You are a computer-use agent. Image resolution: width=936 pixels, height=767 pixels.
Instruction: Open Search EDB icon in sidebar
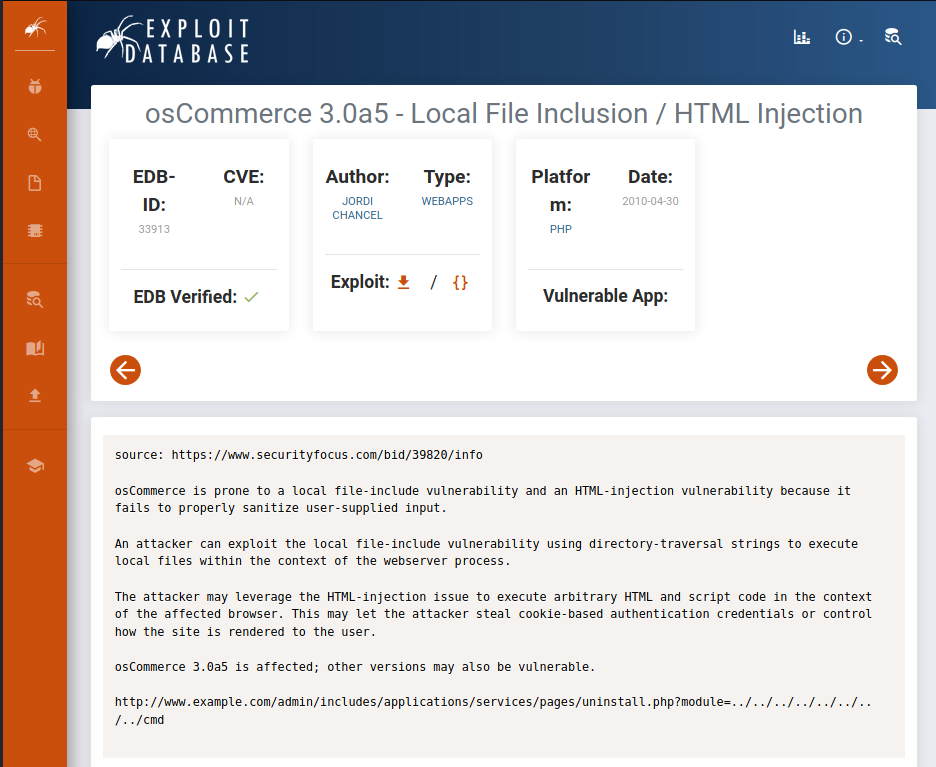35,298
